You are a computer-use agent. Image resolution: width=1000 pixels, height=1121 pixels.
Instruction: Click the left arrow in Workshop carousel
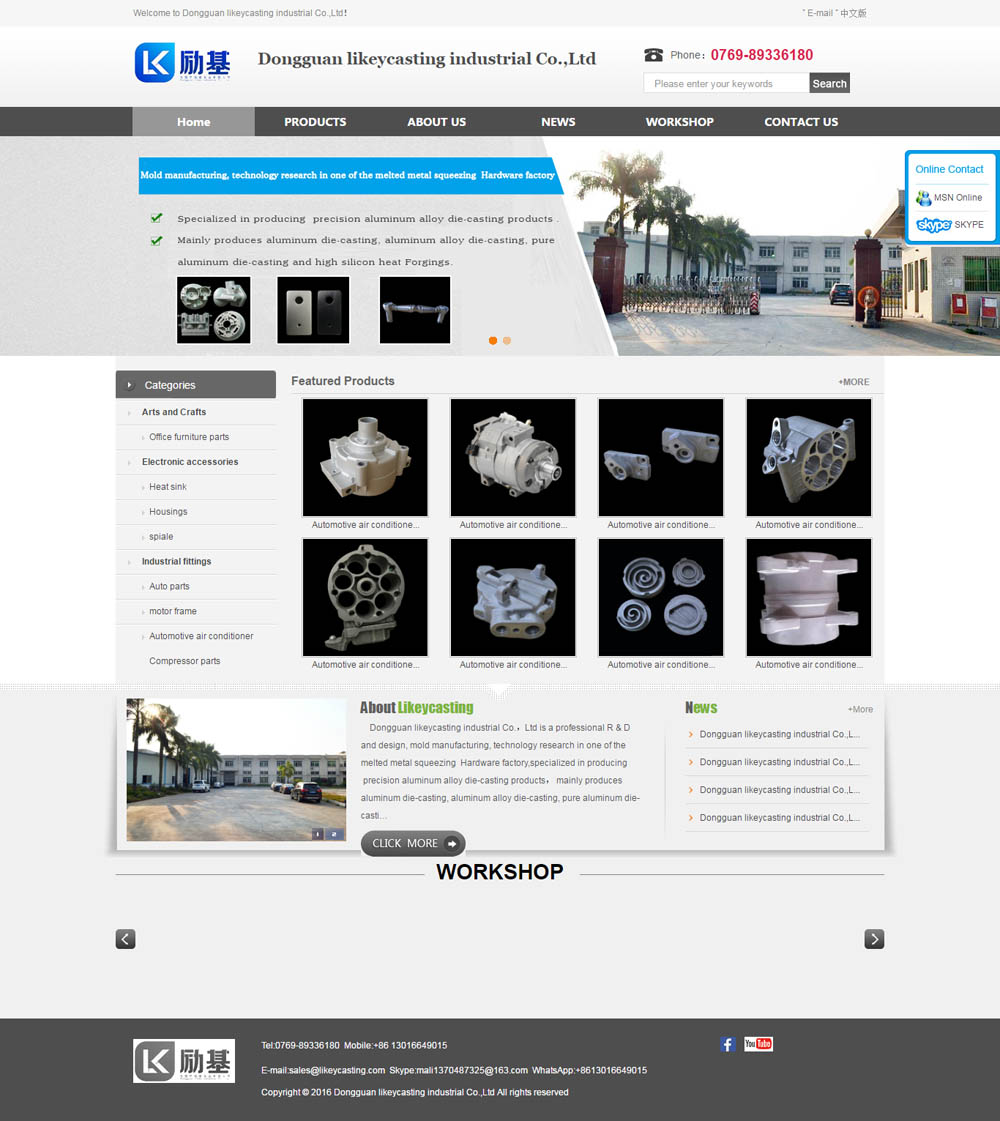[125, 939]
